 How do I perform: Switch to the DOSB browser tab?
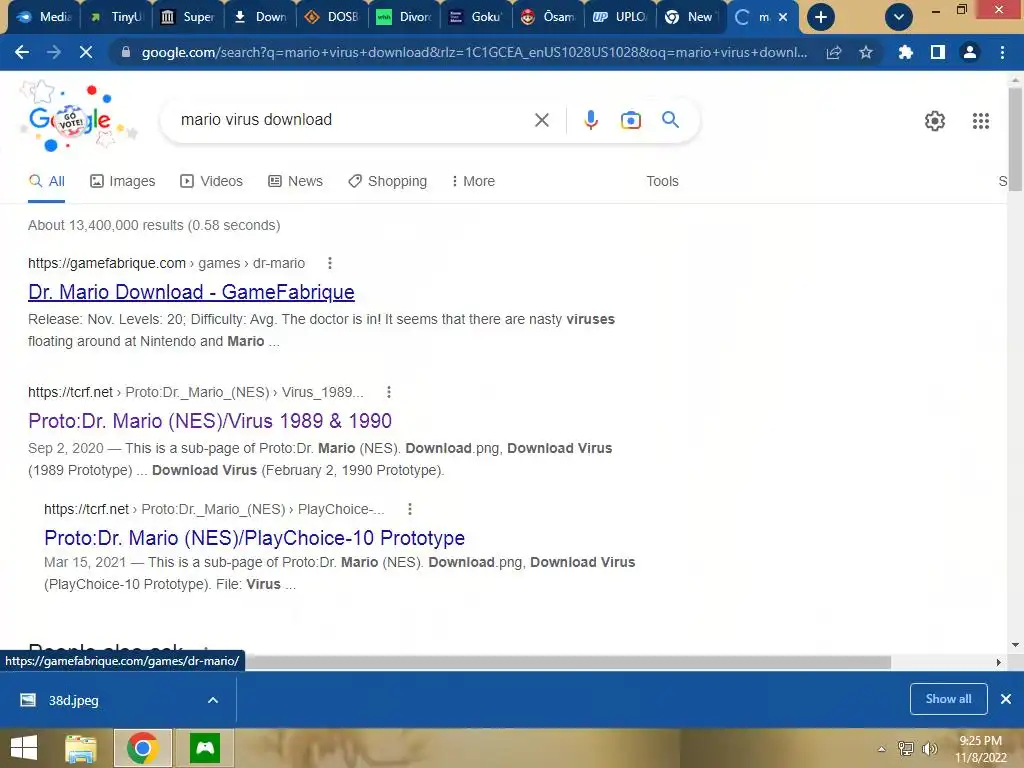pos(332,17)
